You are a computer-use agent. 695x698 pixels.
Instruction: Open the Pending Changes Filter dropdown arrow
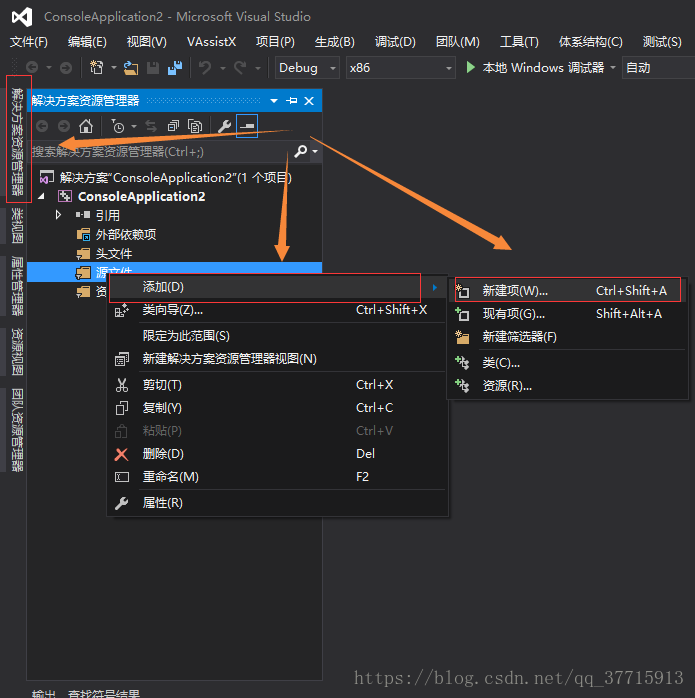[134, 126]
